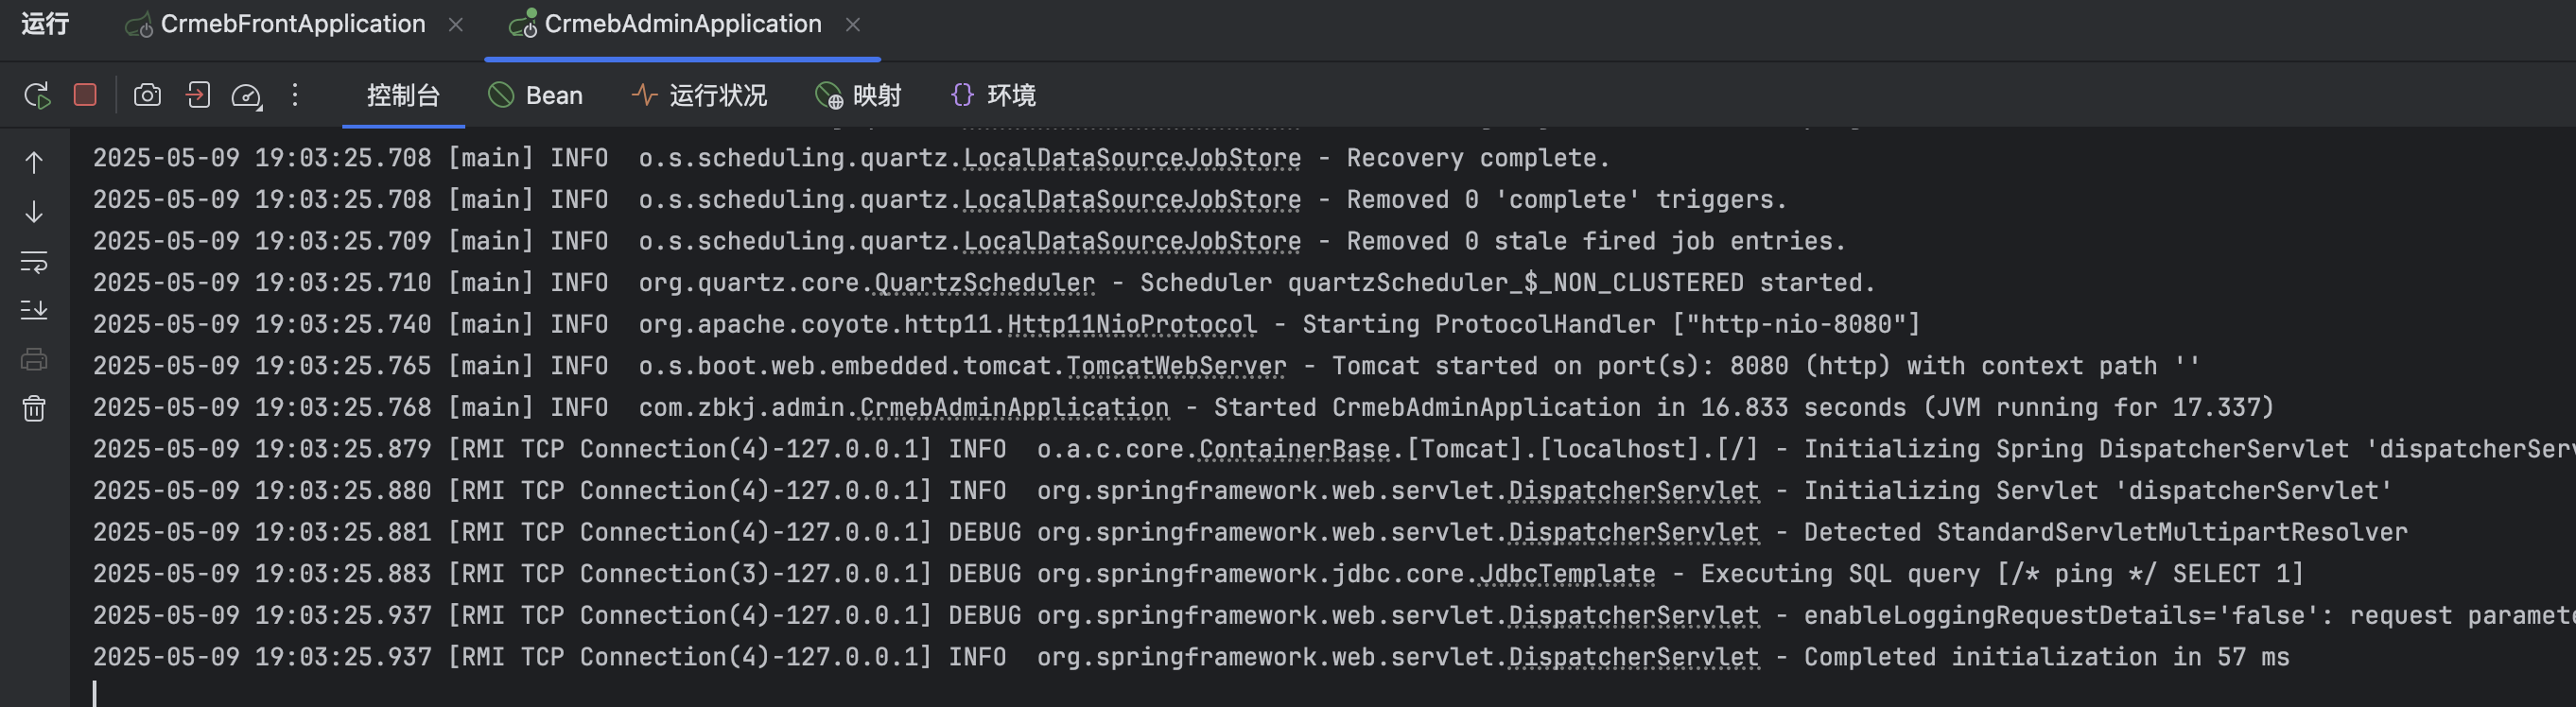
Task: Toggle scroll to end of console
Action: (34, 310)
